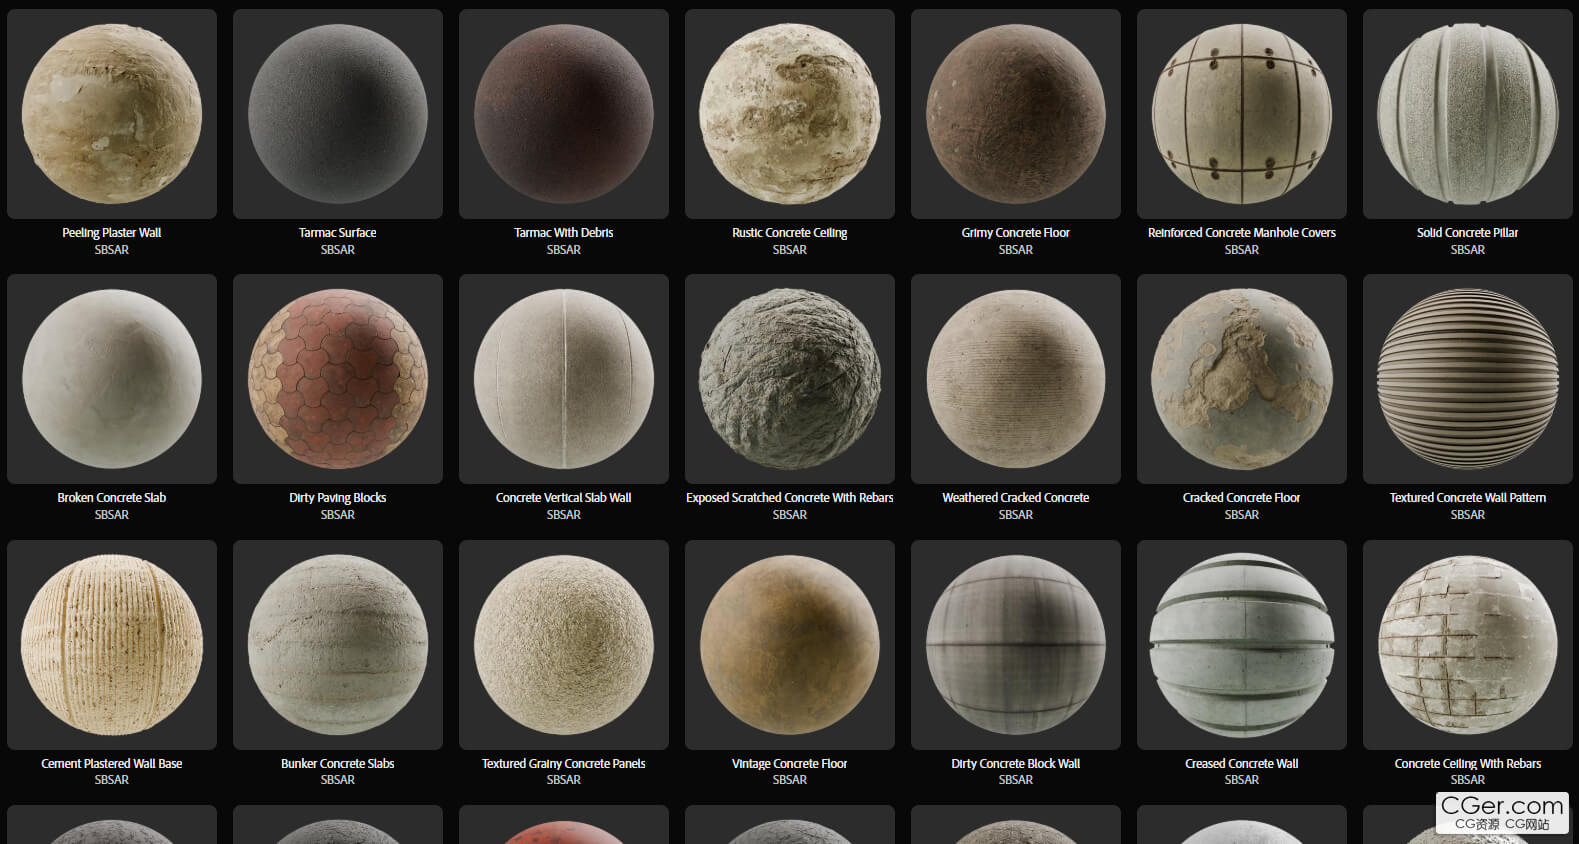Click the "Bunker Concrete Slabs" title
The height and width of the screenshot is (844, 1579).
pyautogui.click(x=338, y=764)
